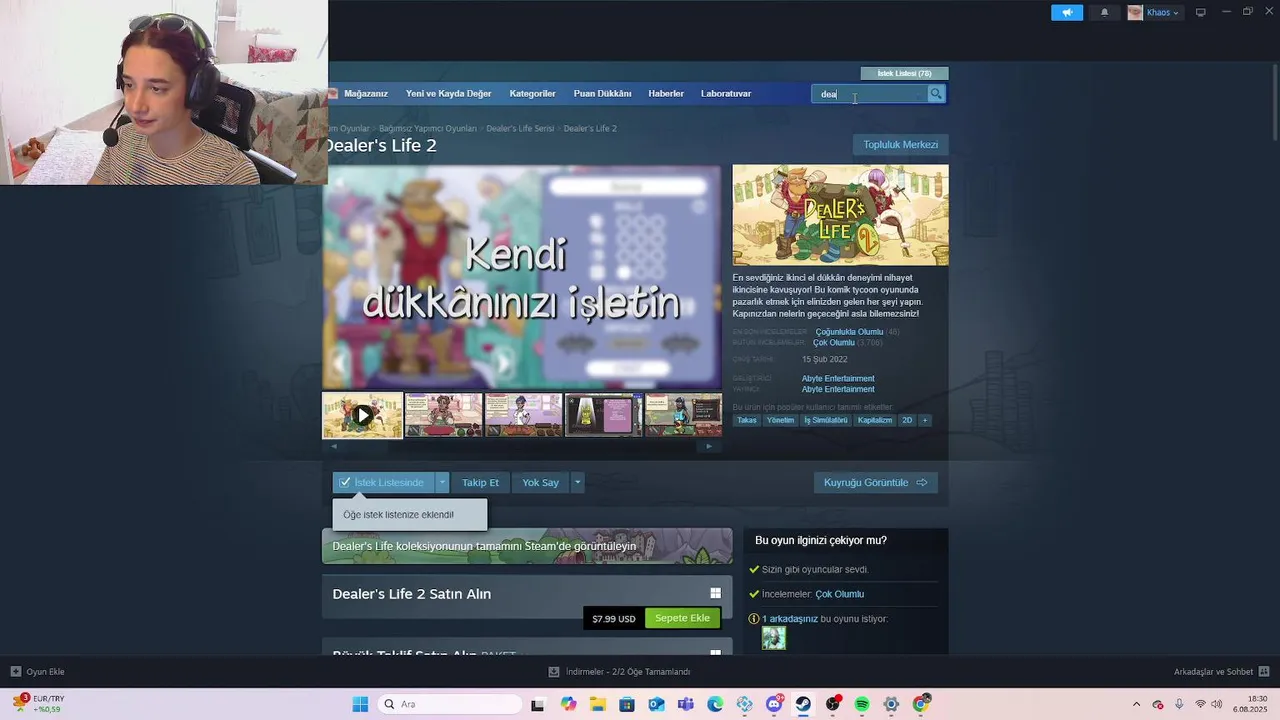Open İstek Listesi (78) wishlist button
1280x720 pixels.
pos(904,73)
